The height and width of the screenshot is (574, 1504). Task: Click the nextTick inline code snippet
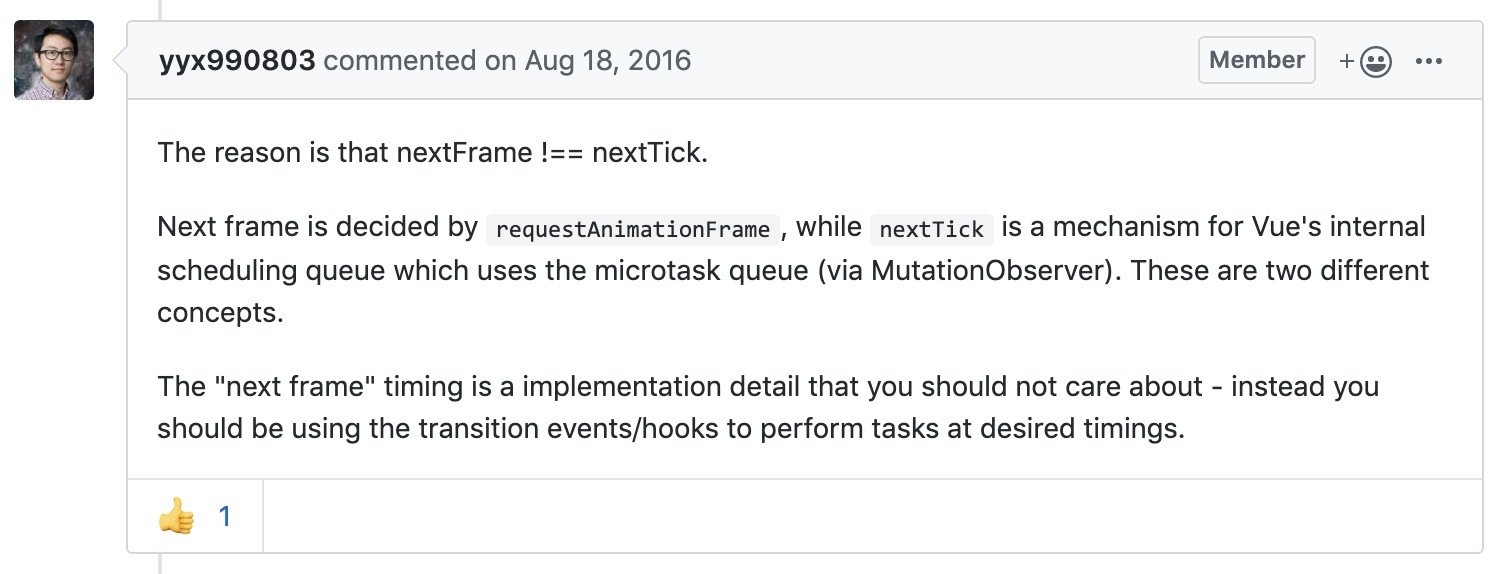click(x=931, y=229)
